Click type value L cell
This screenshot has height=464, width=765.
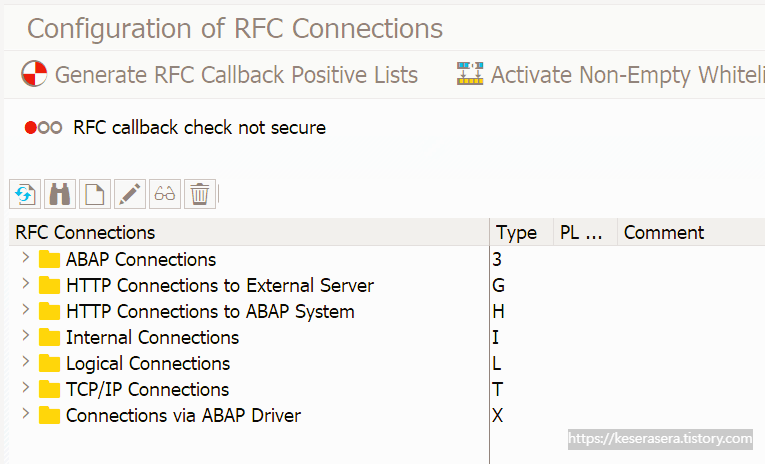pos(497,363)
